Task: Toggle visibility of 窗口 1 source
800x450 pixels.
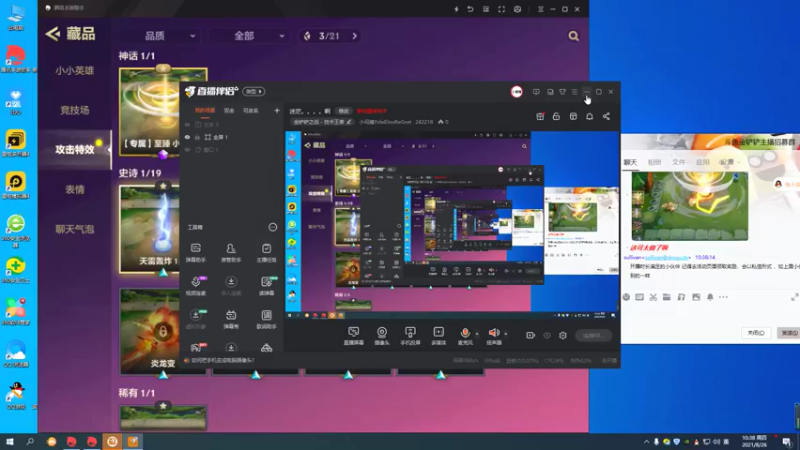Action: [187, 150]
